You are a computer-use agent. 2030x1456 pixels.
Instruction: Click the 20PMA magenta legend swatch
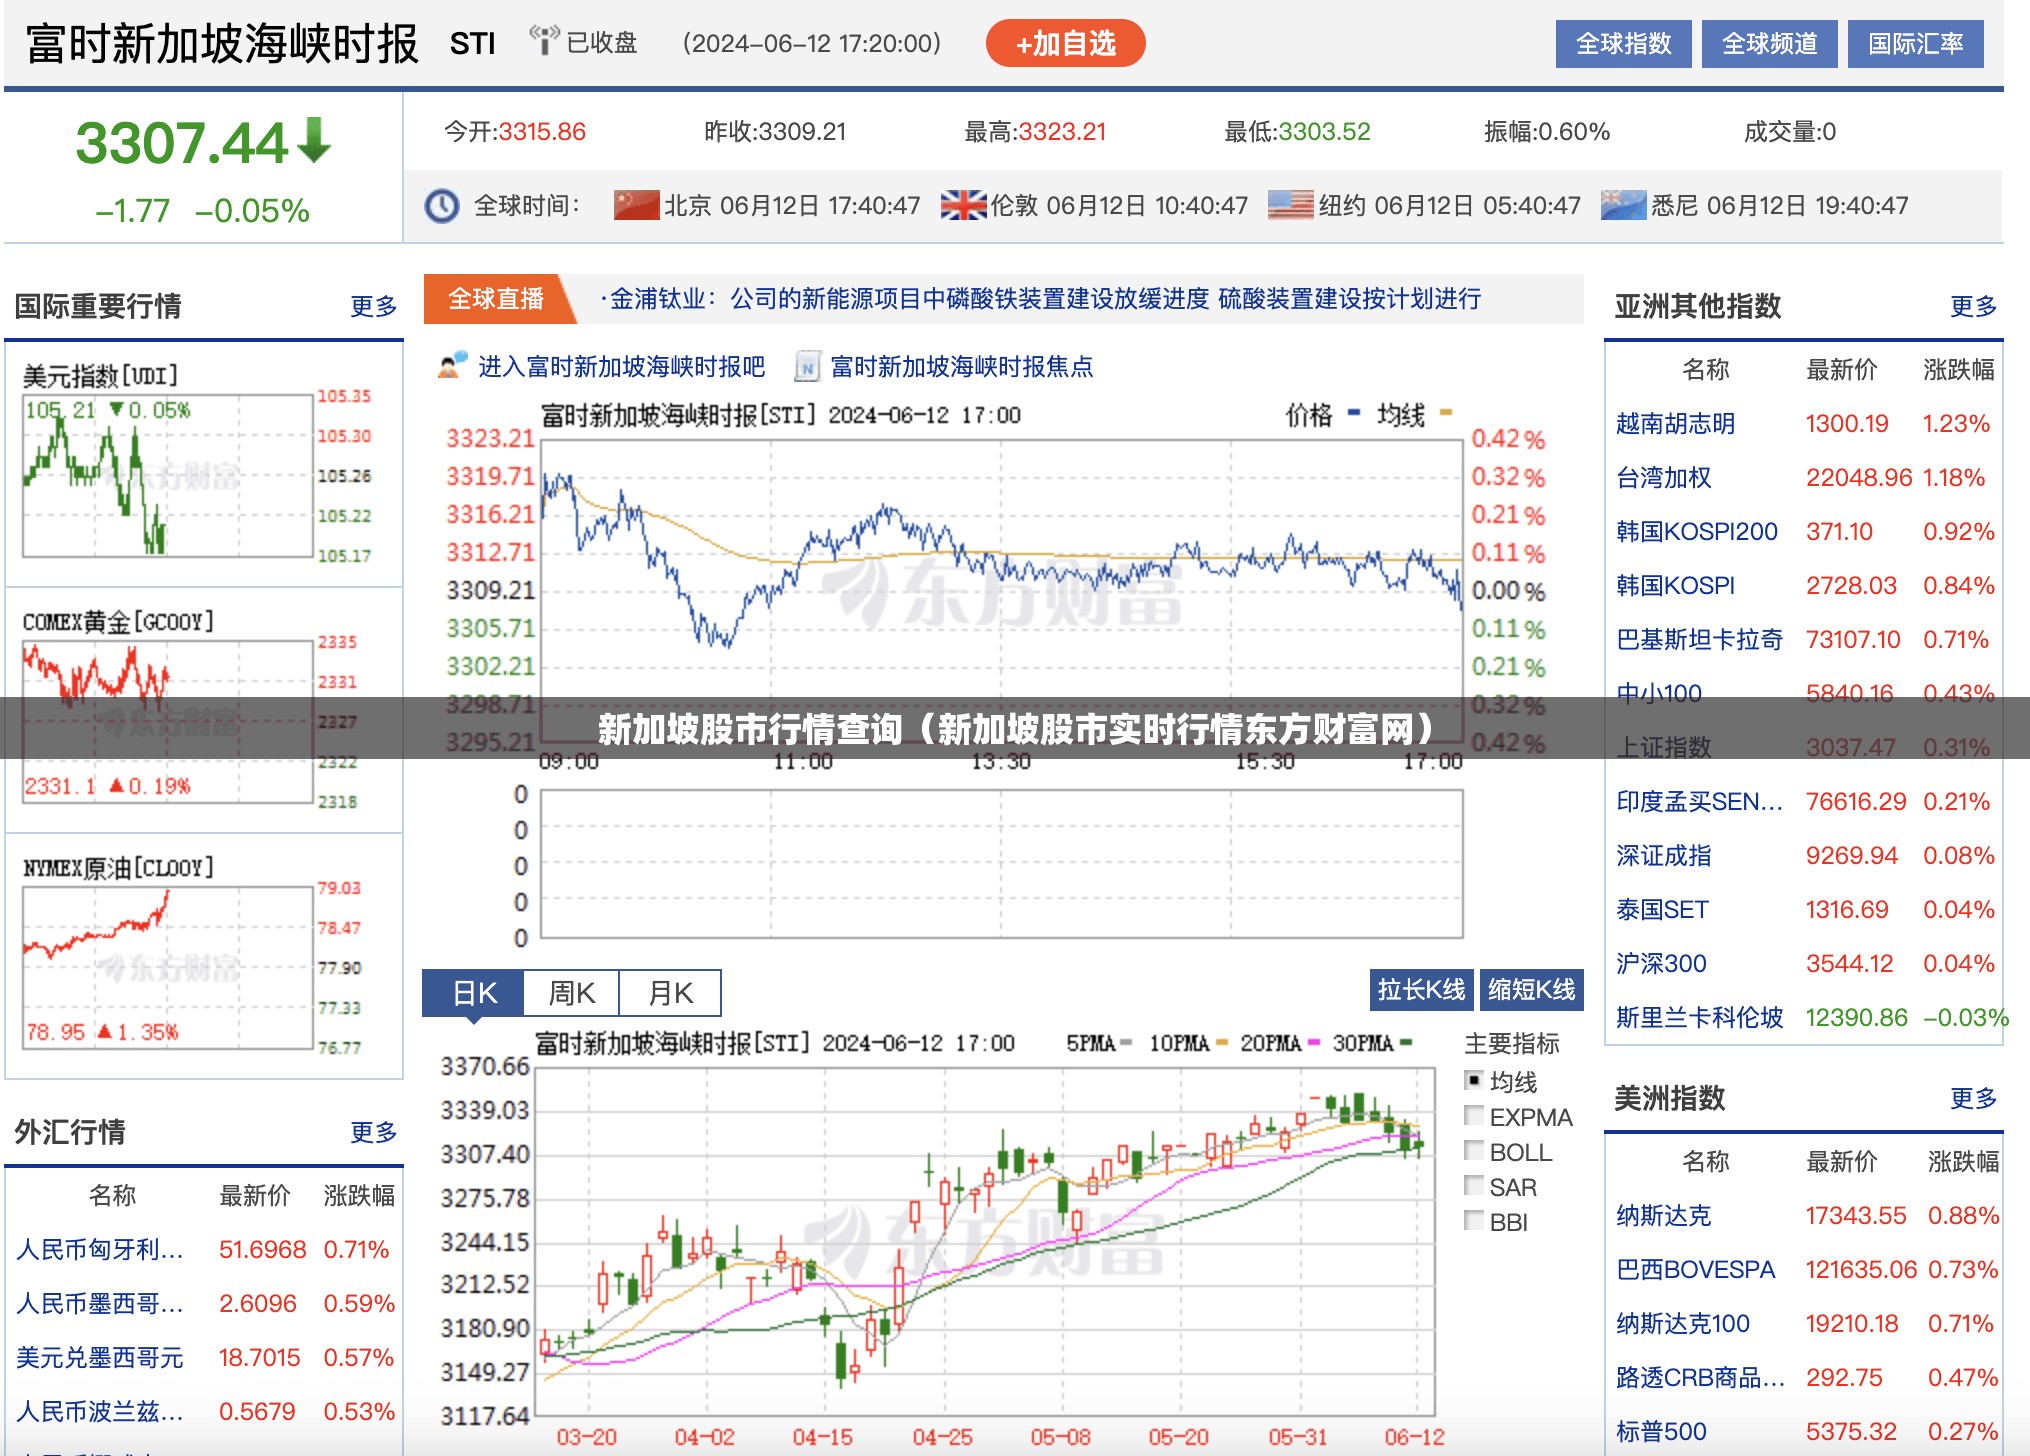[1314, 1043]
